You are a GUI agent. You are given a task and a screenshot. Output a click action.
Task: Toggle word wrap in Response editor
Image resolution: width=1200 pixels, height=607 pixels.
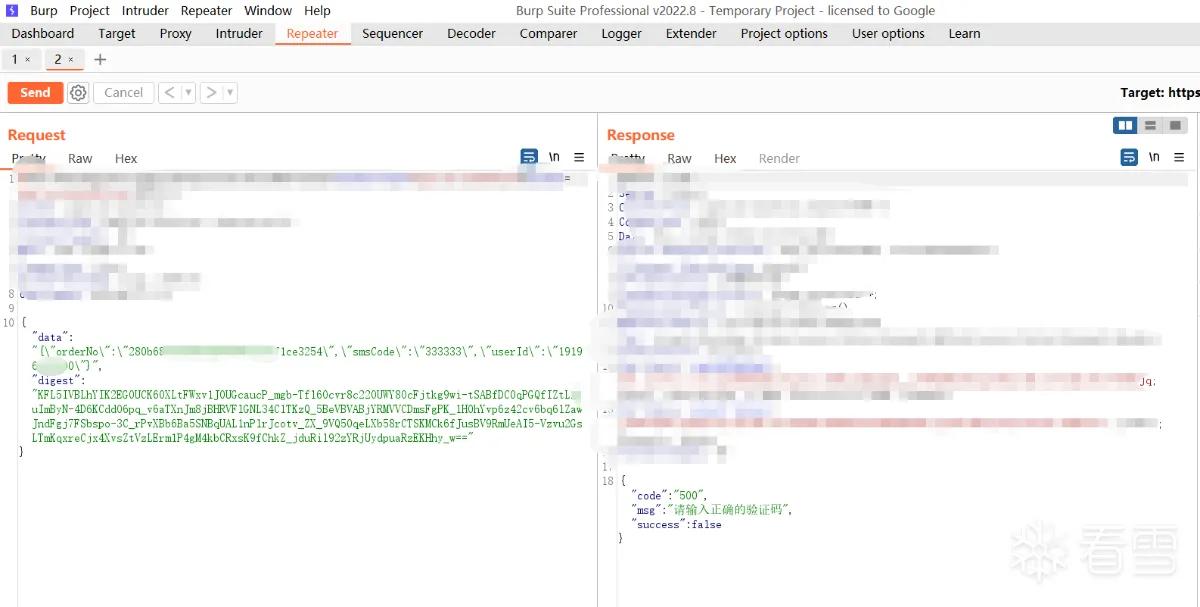point(1129,158)
